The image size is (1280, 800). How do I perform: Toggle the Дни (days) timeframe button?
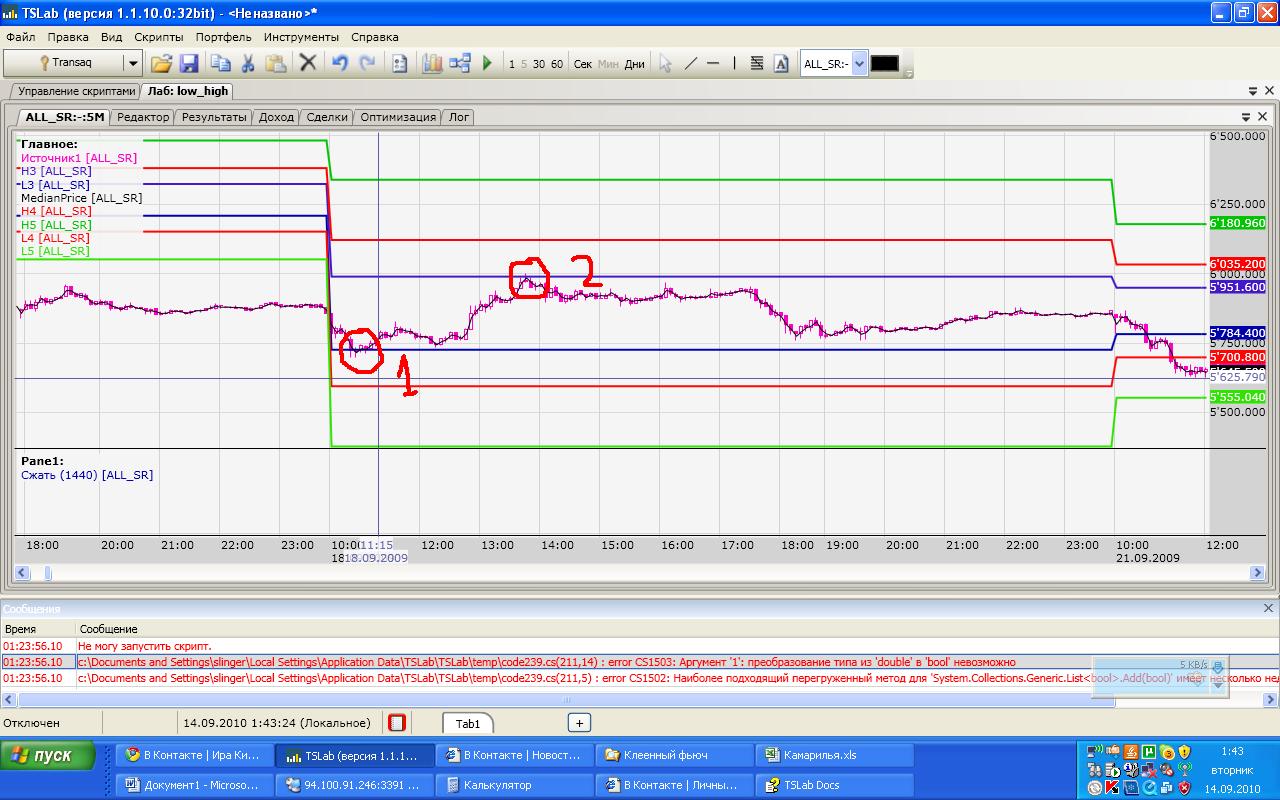click(634, 64)
